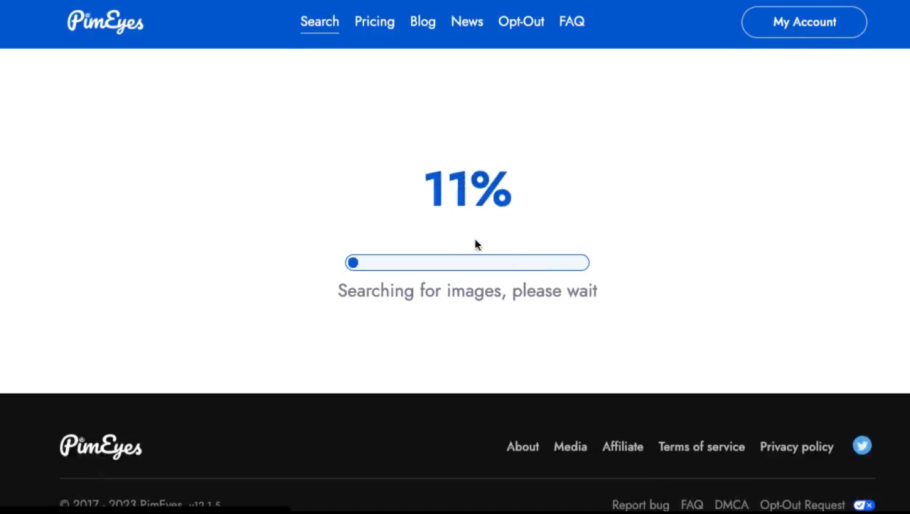
Task: Click the Affiliate footer link
Action: pos(622,447)
